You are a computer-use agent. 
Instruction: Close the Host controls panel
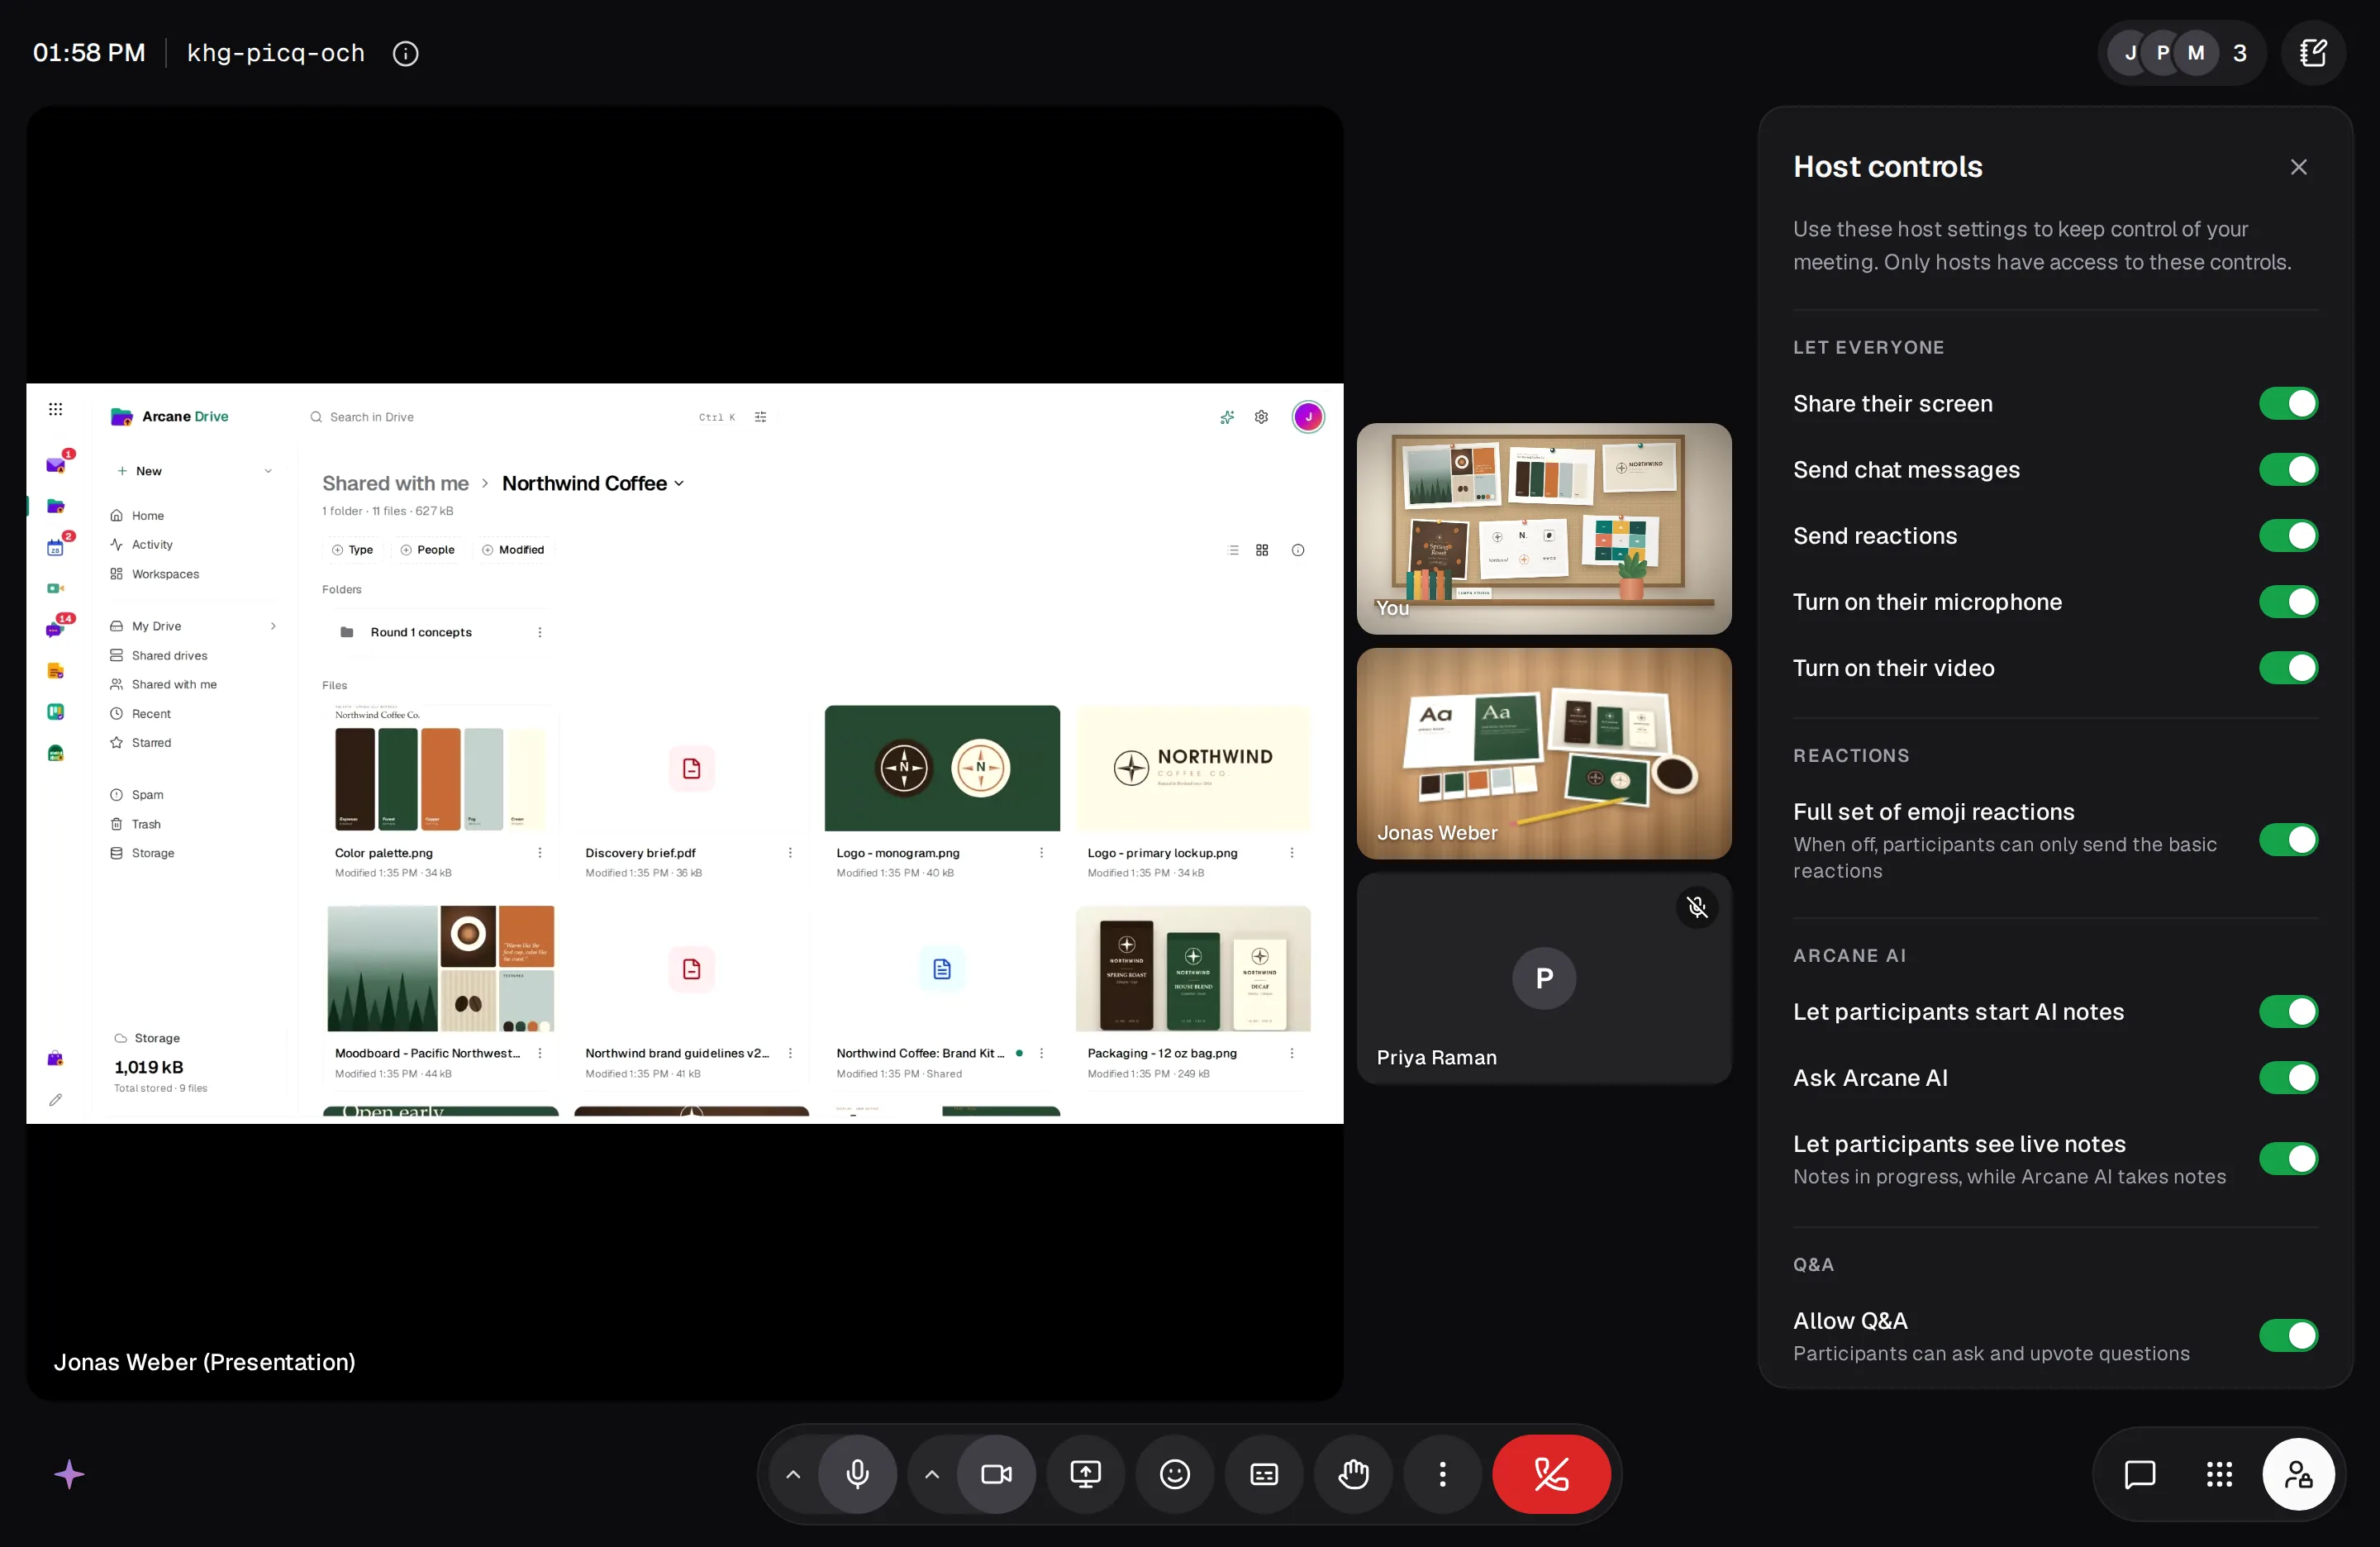pos(2298,167)
